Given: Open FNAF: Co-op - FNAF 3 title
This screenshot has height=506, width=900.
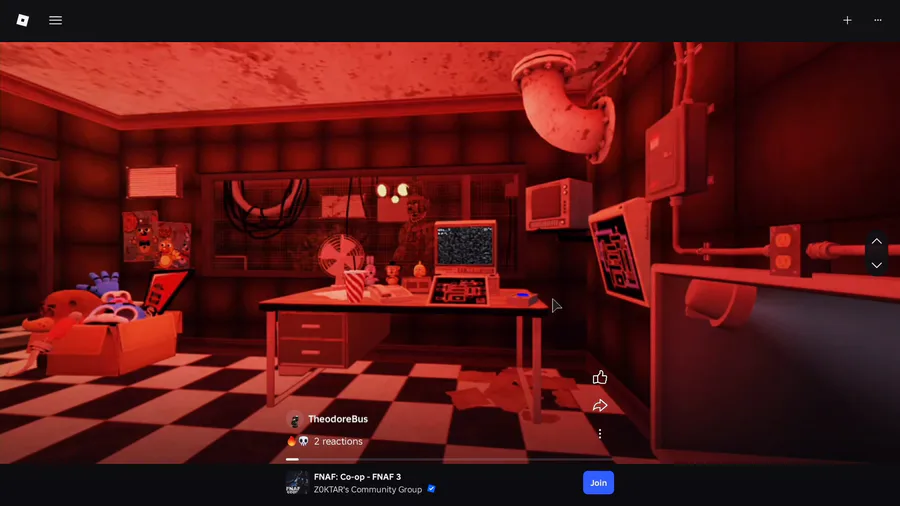Looking at the screenshot, I should click(x=358, y=477).
